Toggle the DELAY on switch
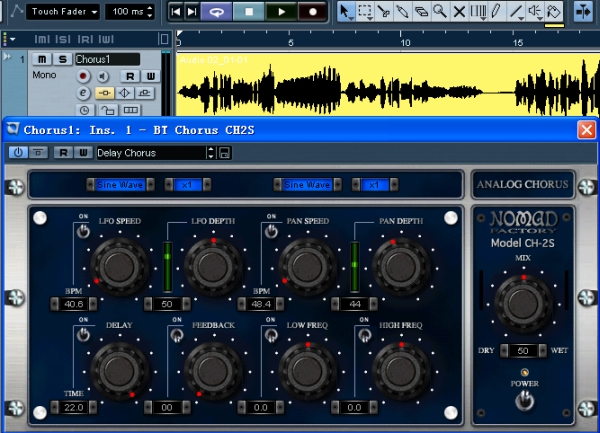Screen dimensions: 600x433 click(83, 335)
